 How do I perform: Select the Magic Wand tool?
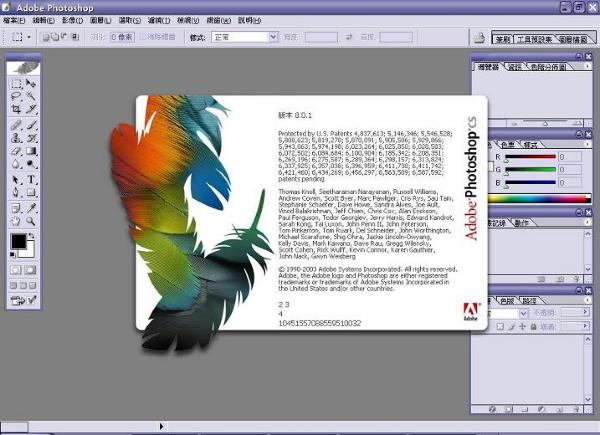pyautogui.click(x=31, y=96)
